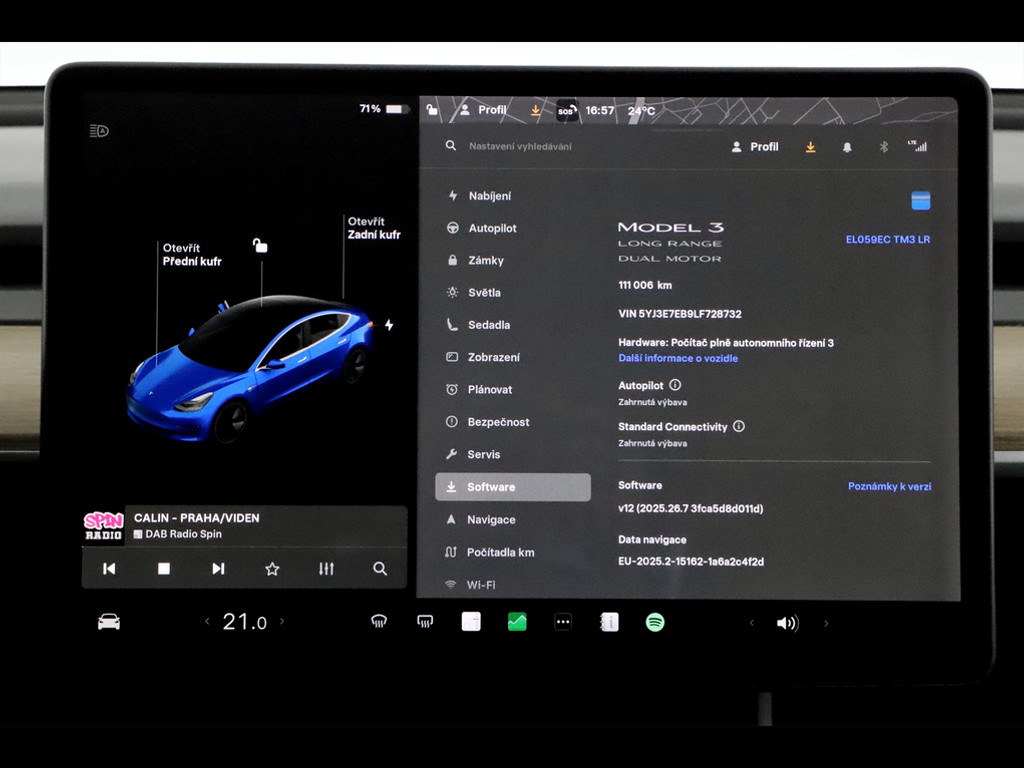Tap the blue card icon above the vehicle name
The height and width of the screenshot is (768, 1024).
[x=921, y=200]
